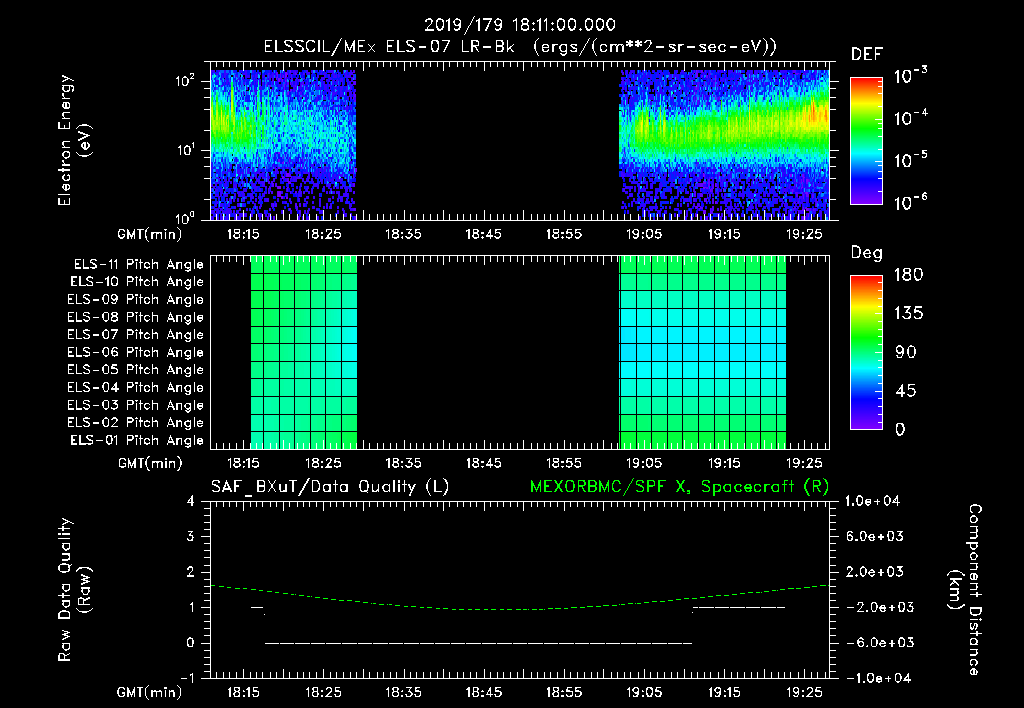1024x708 pixels.
Task: Click the green 'MEXORBMC/SPF X, Spacecraft (R)' title
Action: point(679,487)
